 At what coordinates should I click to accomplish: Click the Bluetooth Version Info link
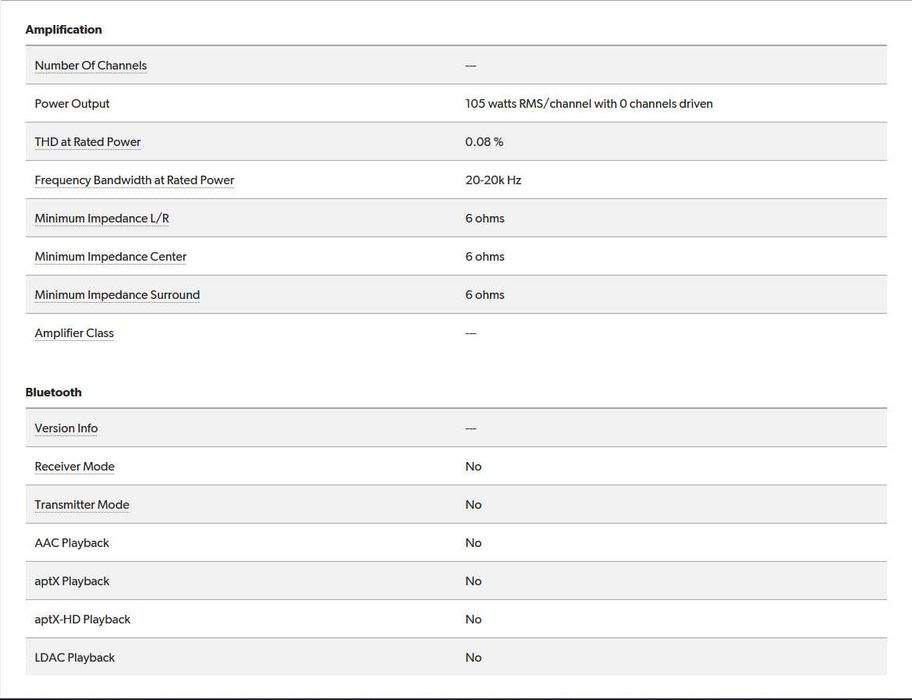pyautogui.click(x=66, y=428)
